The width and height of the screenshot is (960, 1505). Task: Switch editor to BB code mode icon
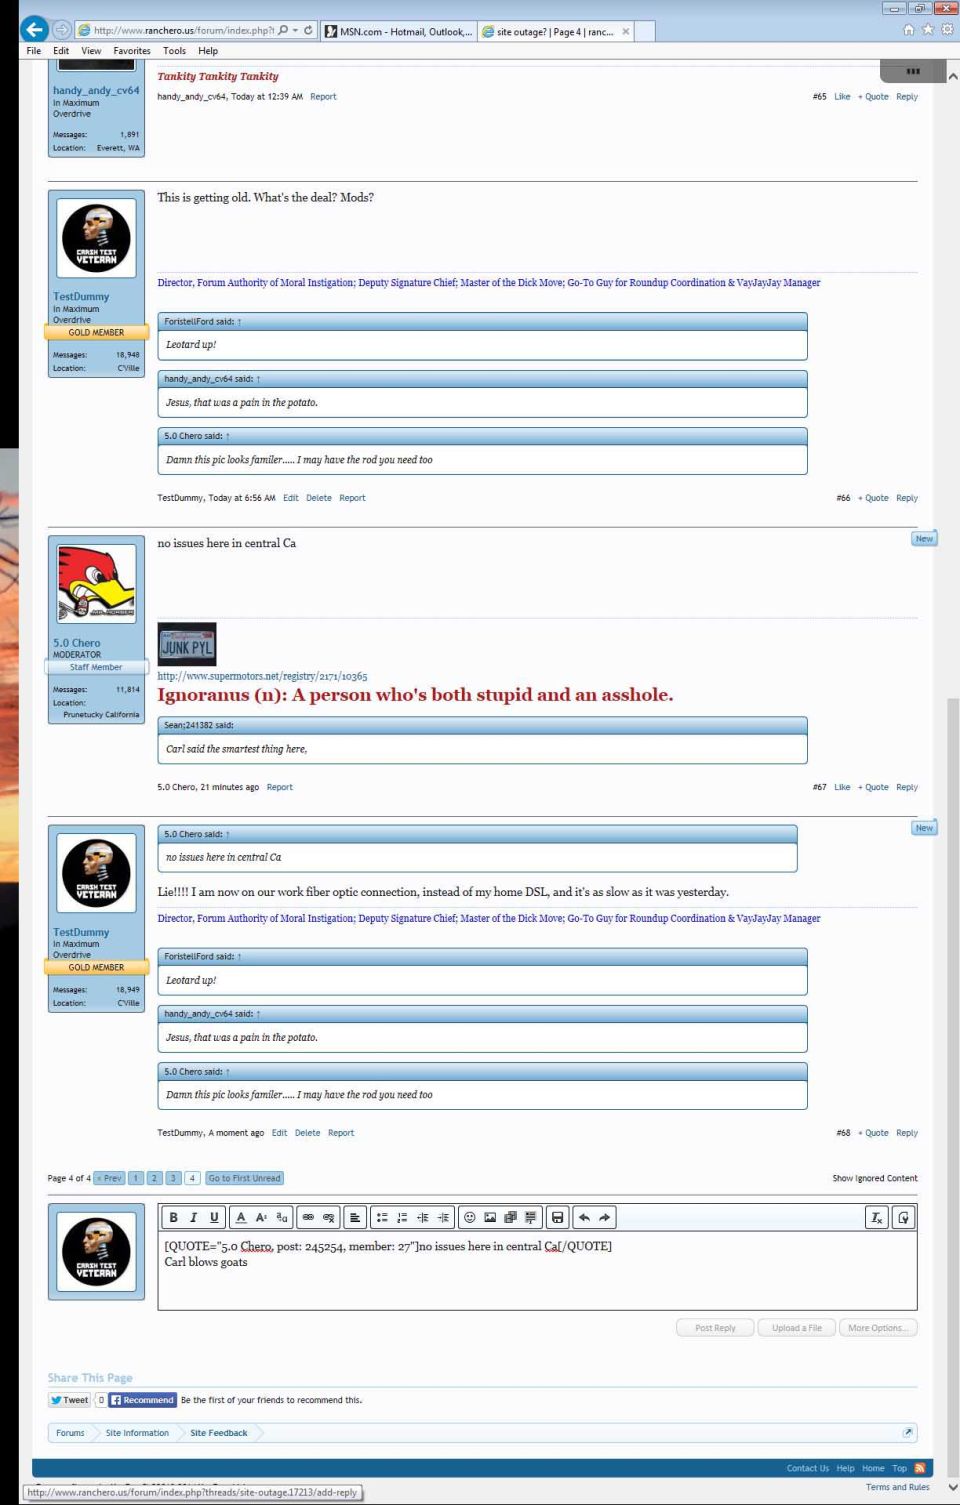point(903,1217)
